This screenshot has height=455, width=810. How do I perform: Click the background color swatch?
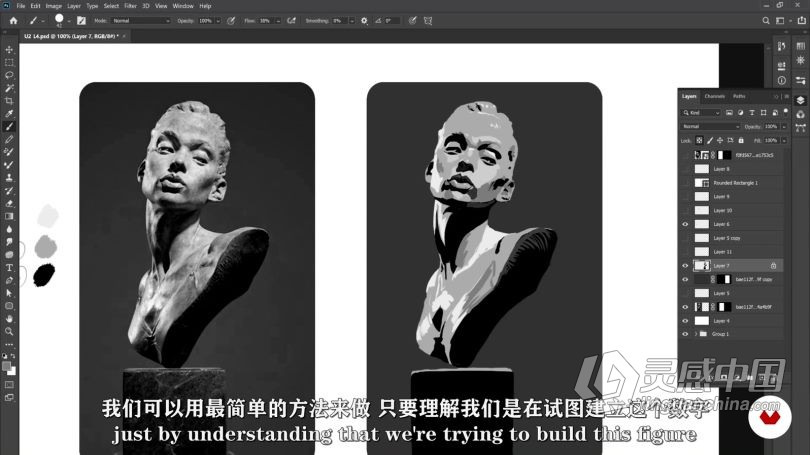click(12, 371)
